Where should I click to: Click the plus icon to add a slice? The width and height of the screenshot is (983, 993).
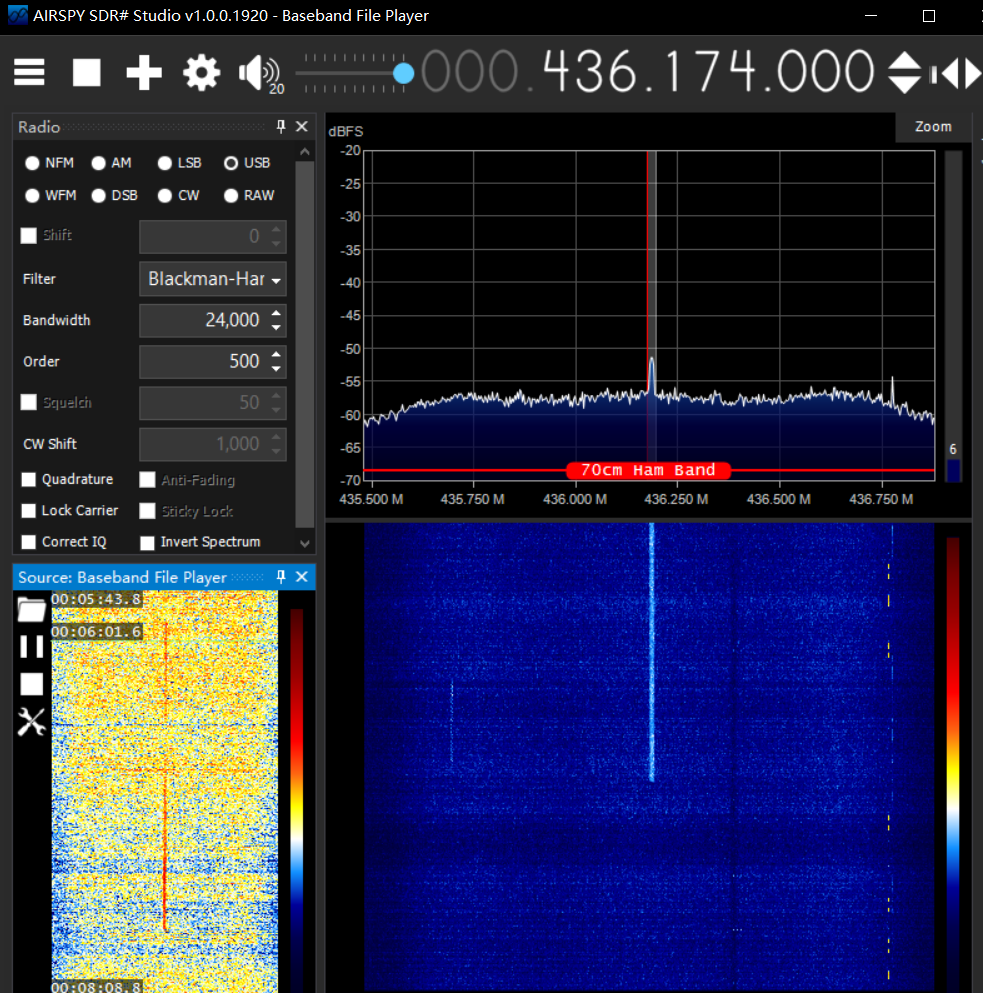coord(144,72)
